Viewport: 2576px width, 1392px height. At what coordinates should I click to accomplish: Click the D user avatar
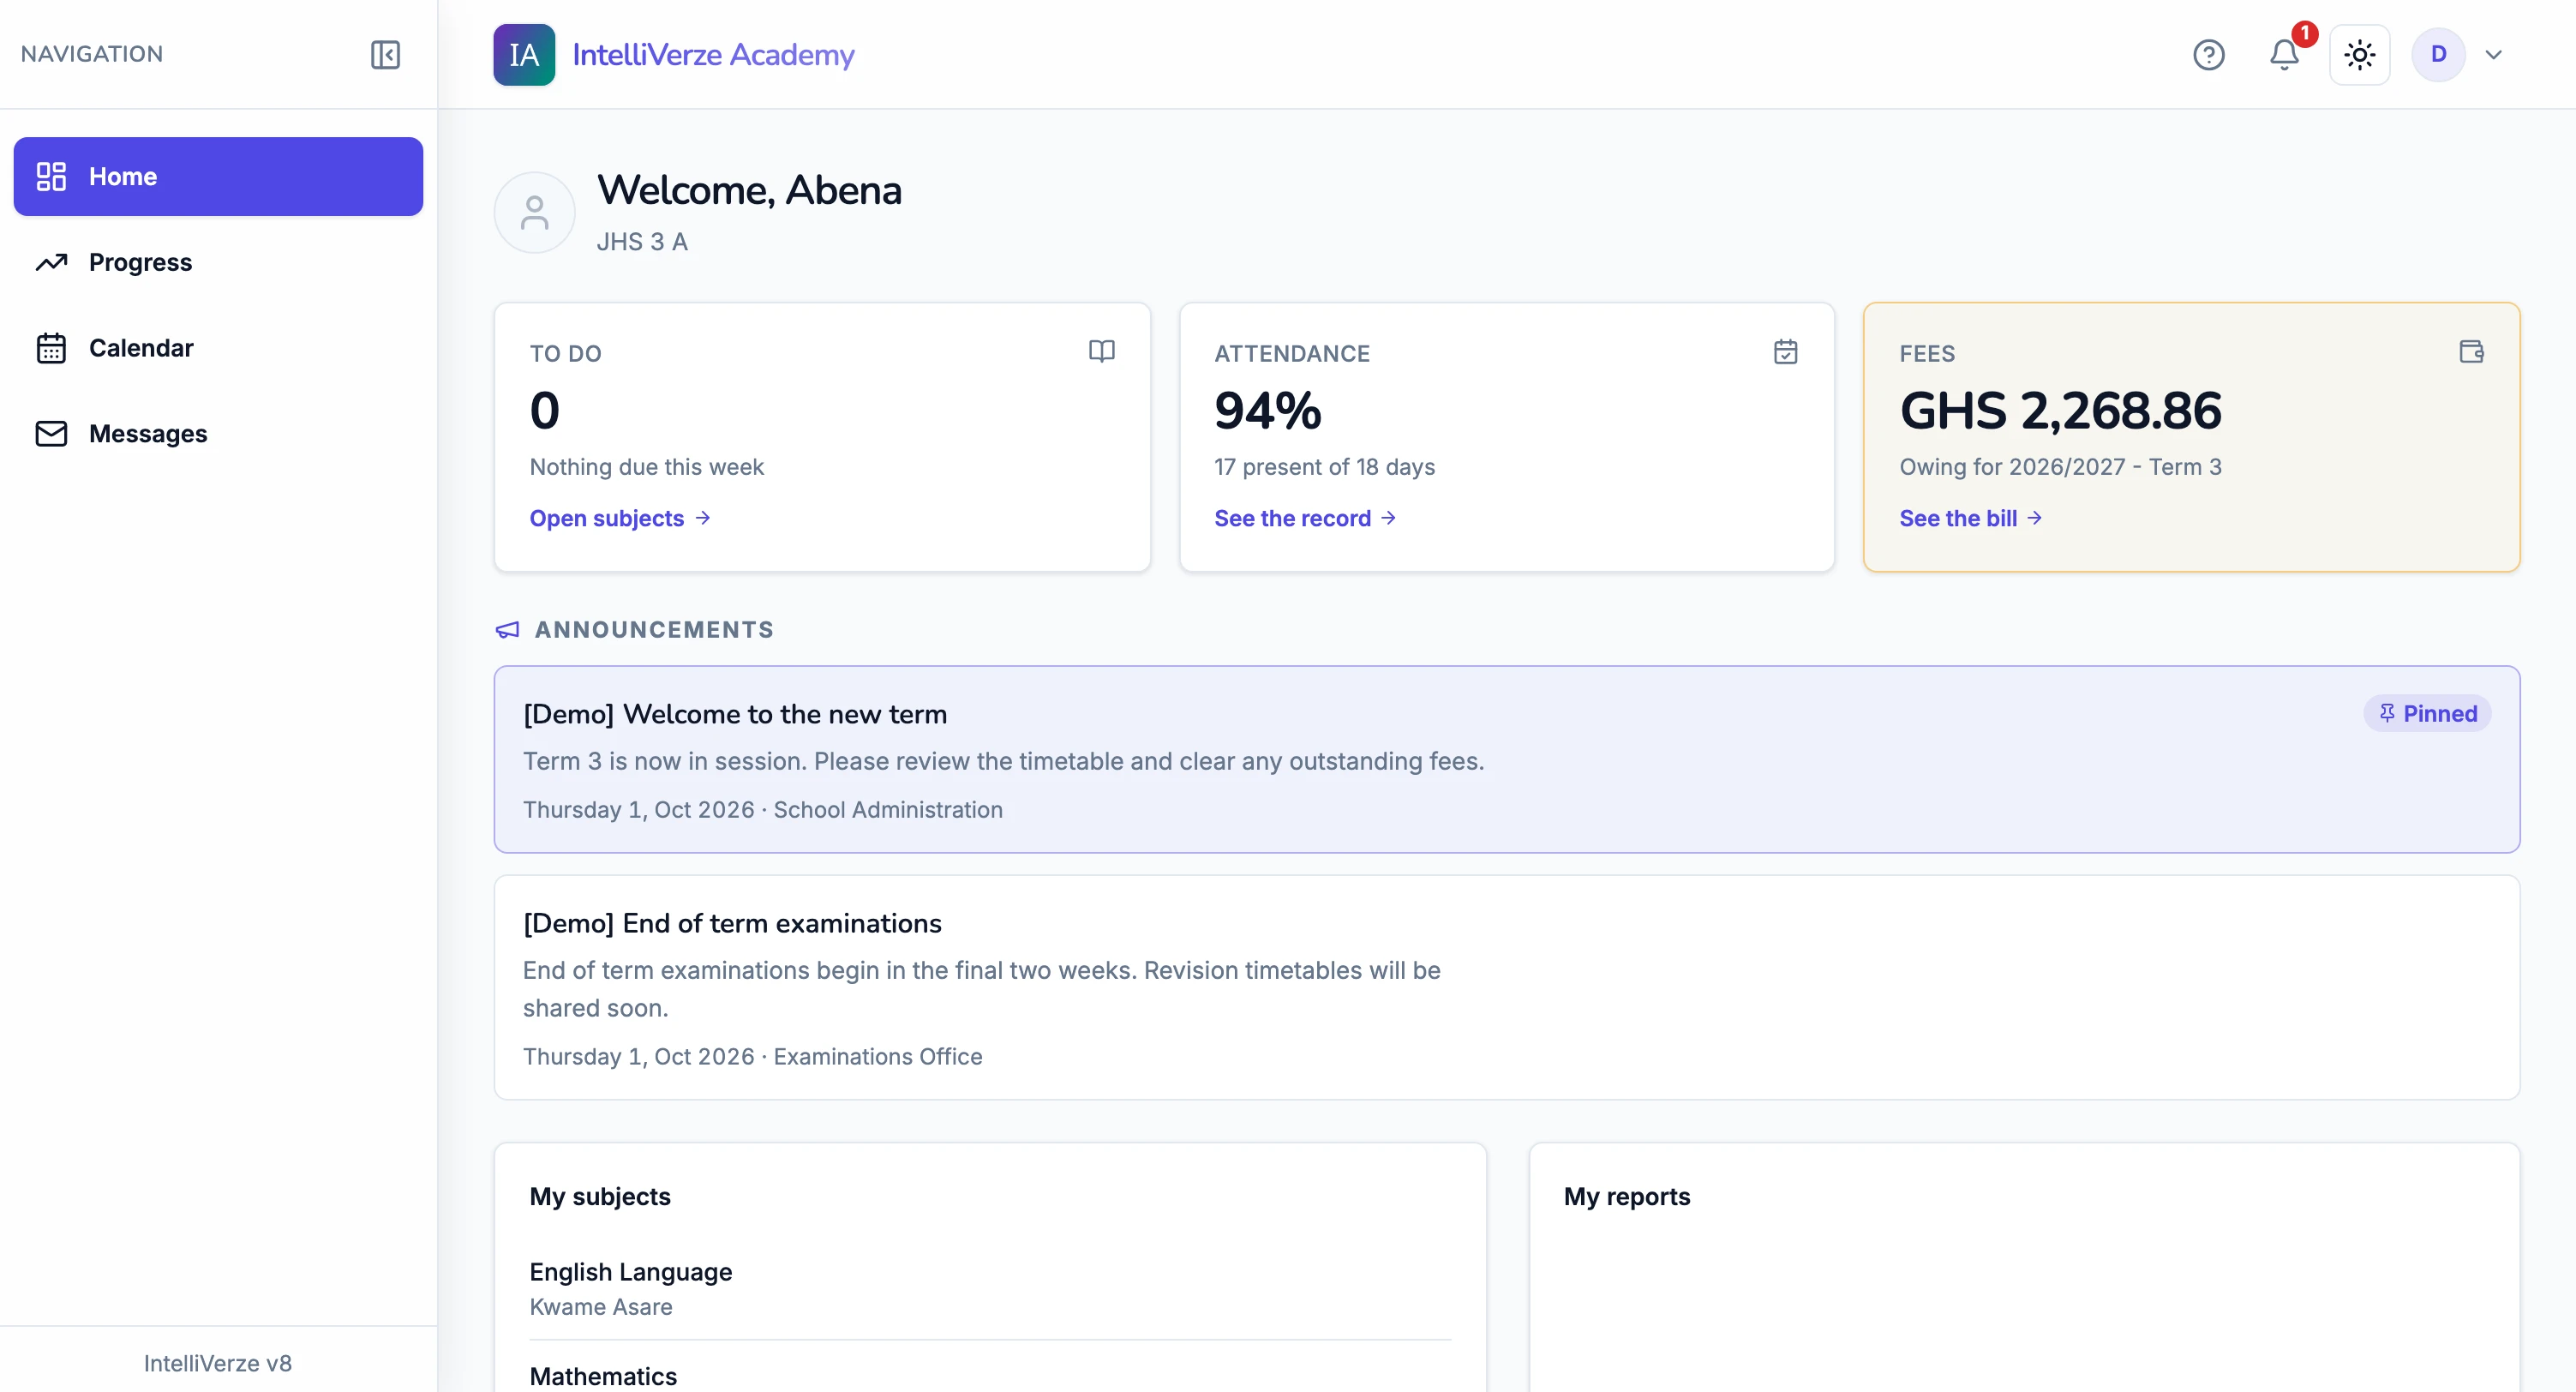[x=2438, y=54]
